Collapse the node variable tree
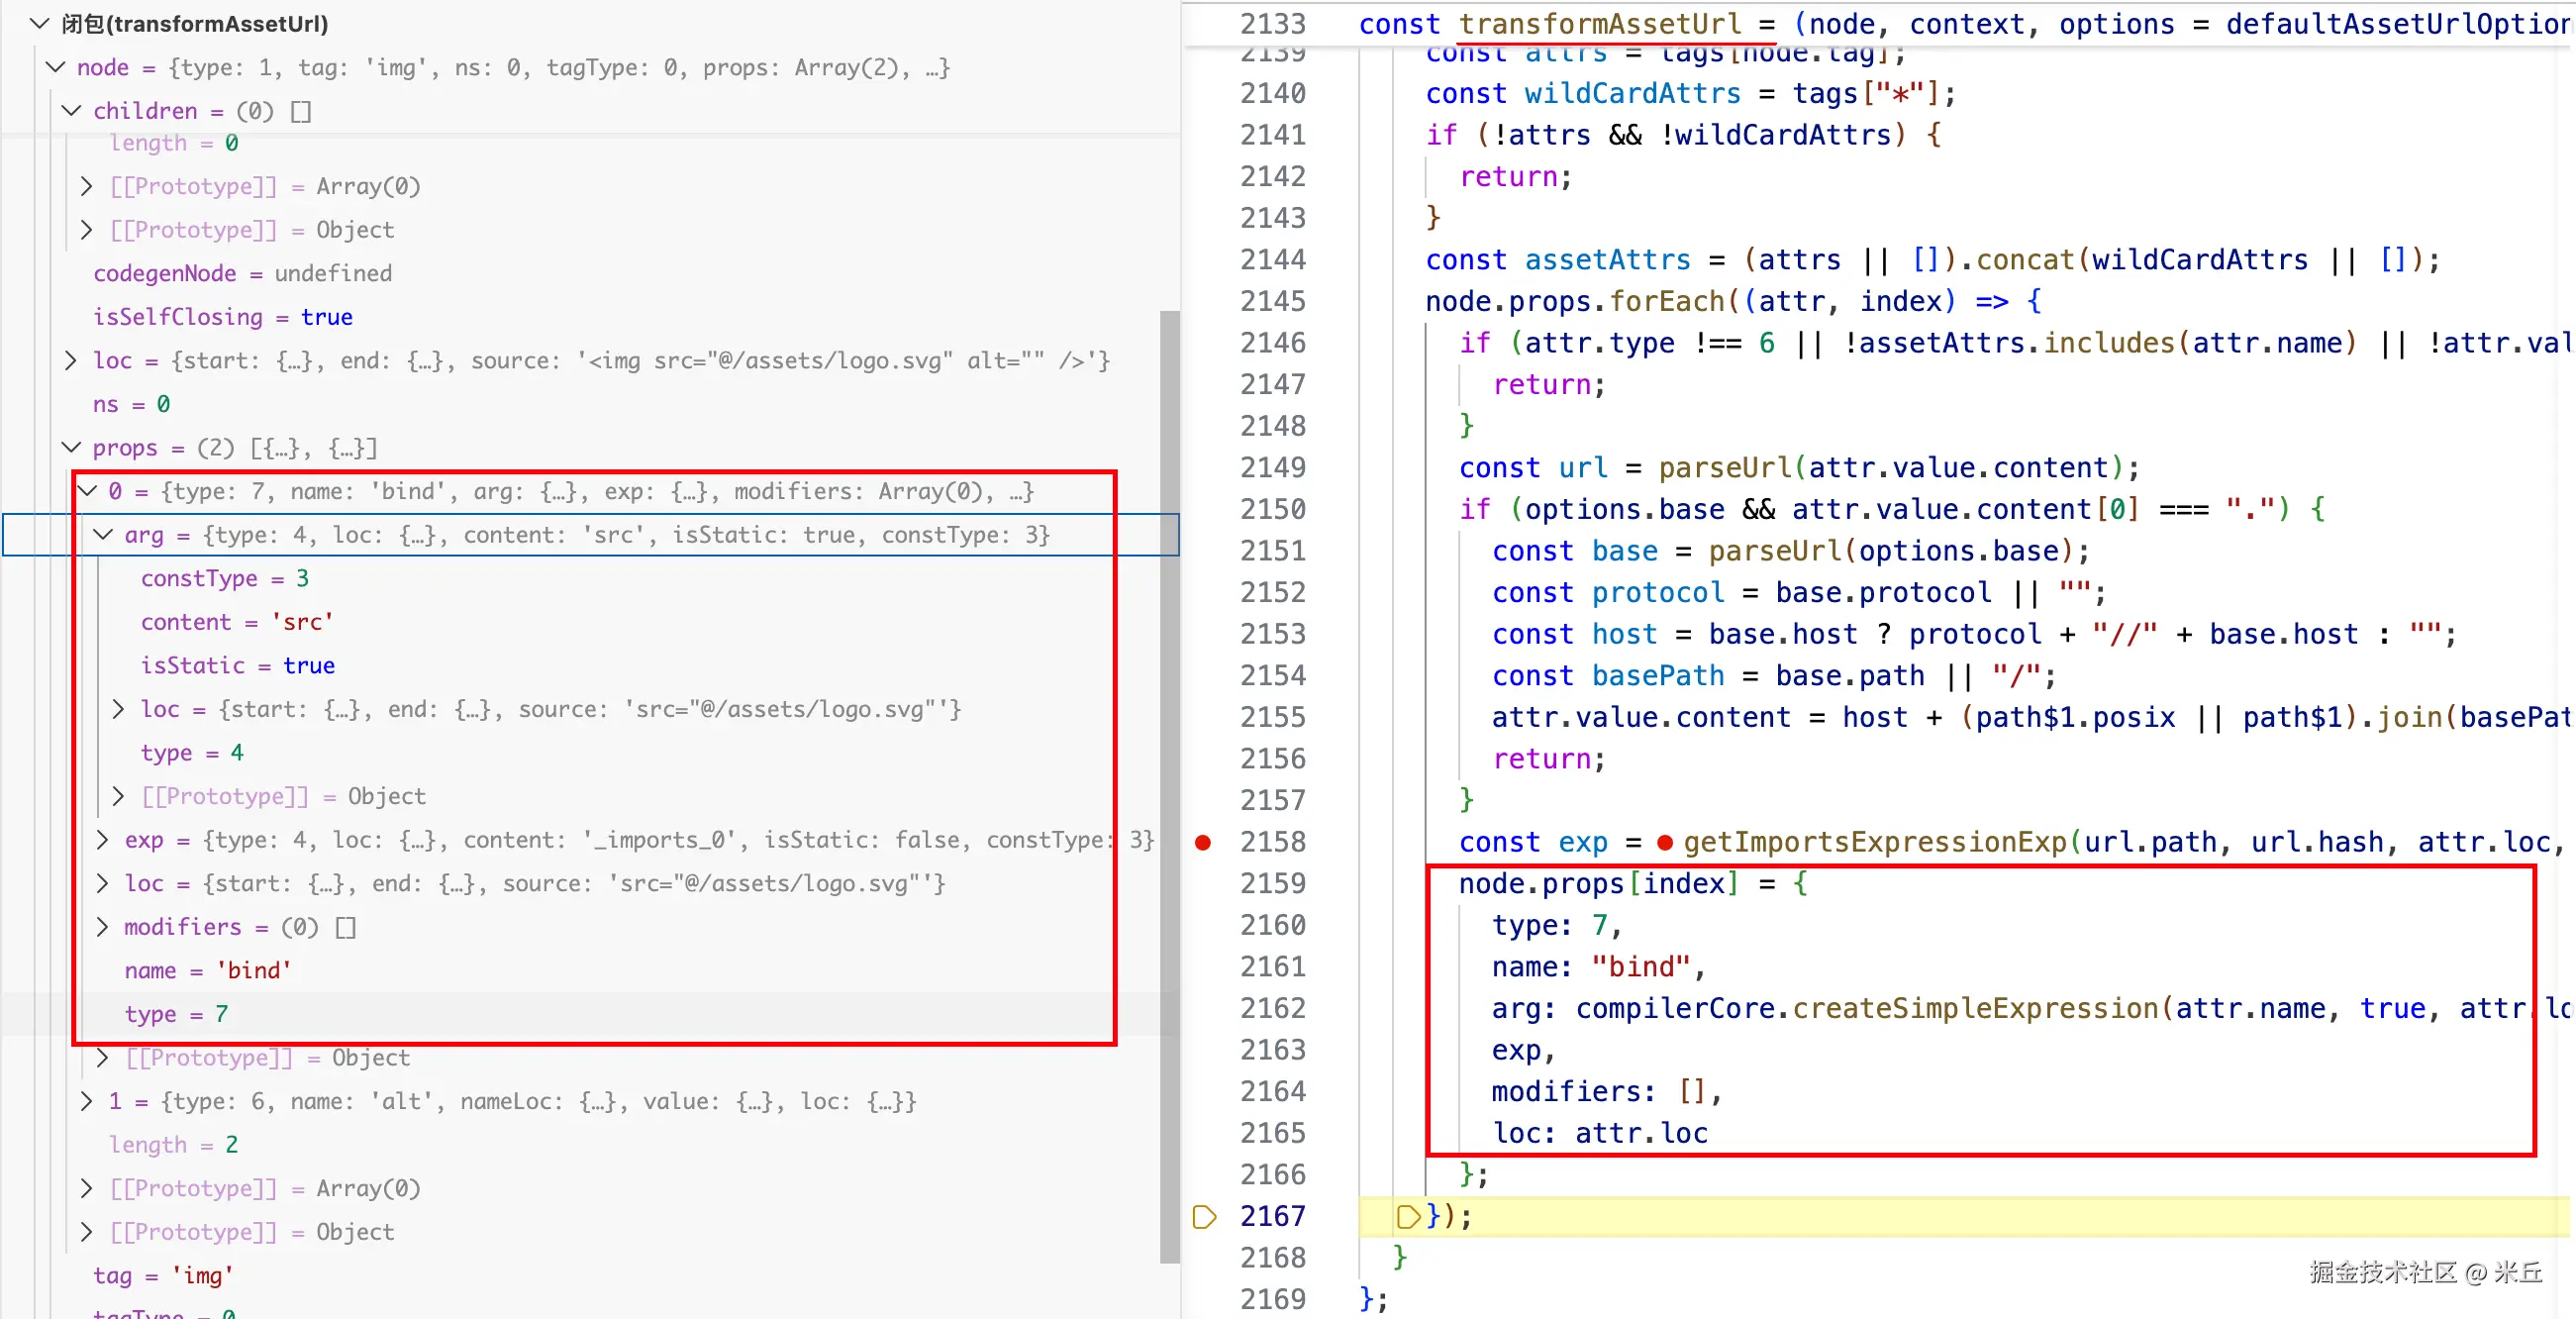 click(x=55, y=67)
